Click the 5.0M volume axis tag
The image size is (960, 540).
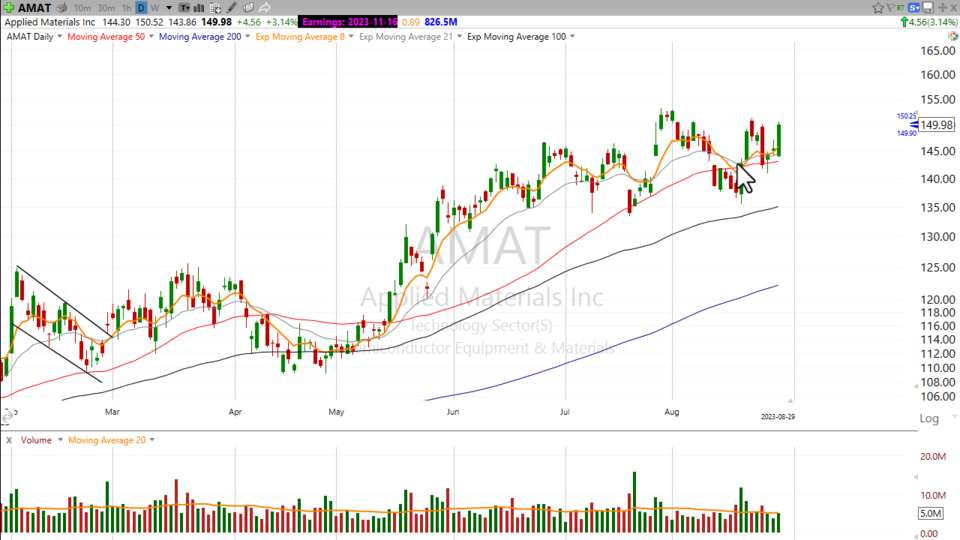pos(930,513)
